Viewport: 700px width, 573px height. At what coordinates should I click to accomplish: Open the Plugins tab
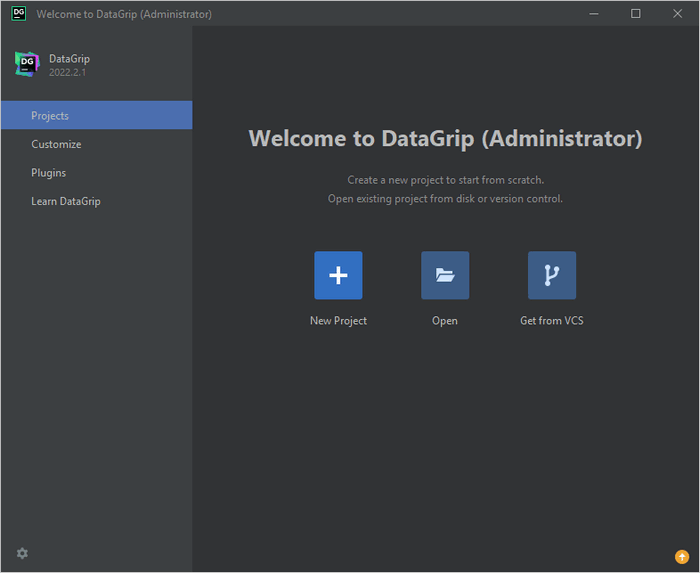[x=48, y=173]
